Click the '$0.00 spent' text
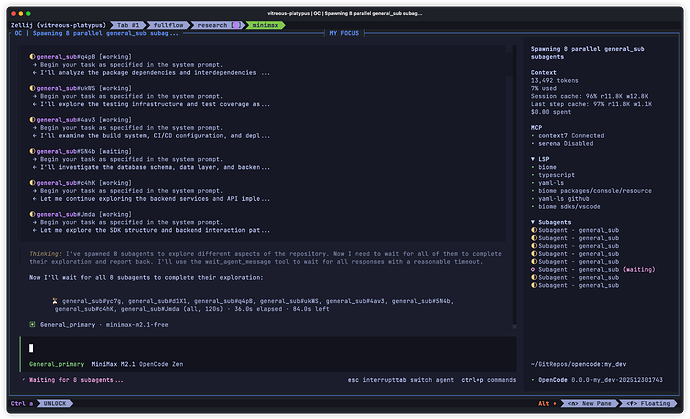Screen dimensions: 690x419 551,112
